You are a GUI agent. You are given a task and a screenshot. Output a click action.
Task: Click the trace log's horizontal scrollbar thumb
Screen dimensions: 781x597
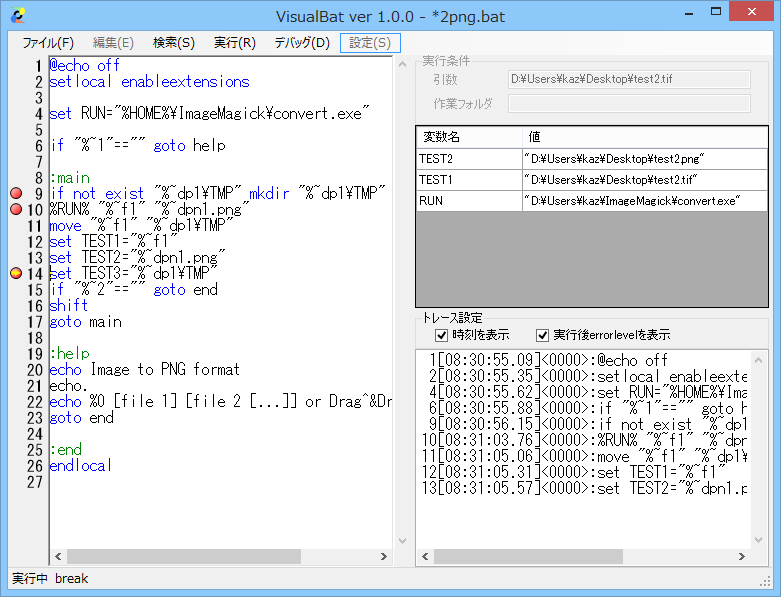click(x=528, y=556)
